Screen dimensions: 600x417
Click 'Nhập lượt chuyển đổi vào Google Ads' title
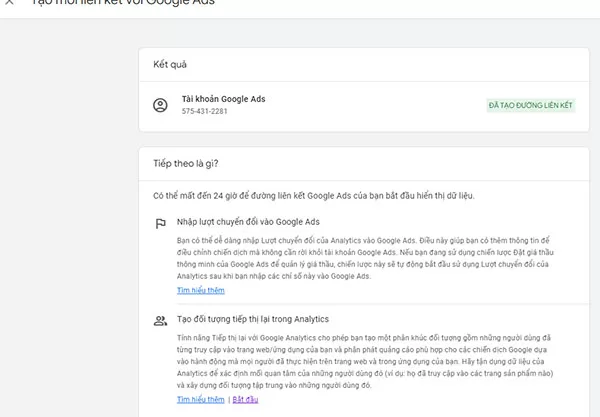(x=248, y=222)
